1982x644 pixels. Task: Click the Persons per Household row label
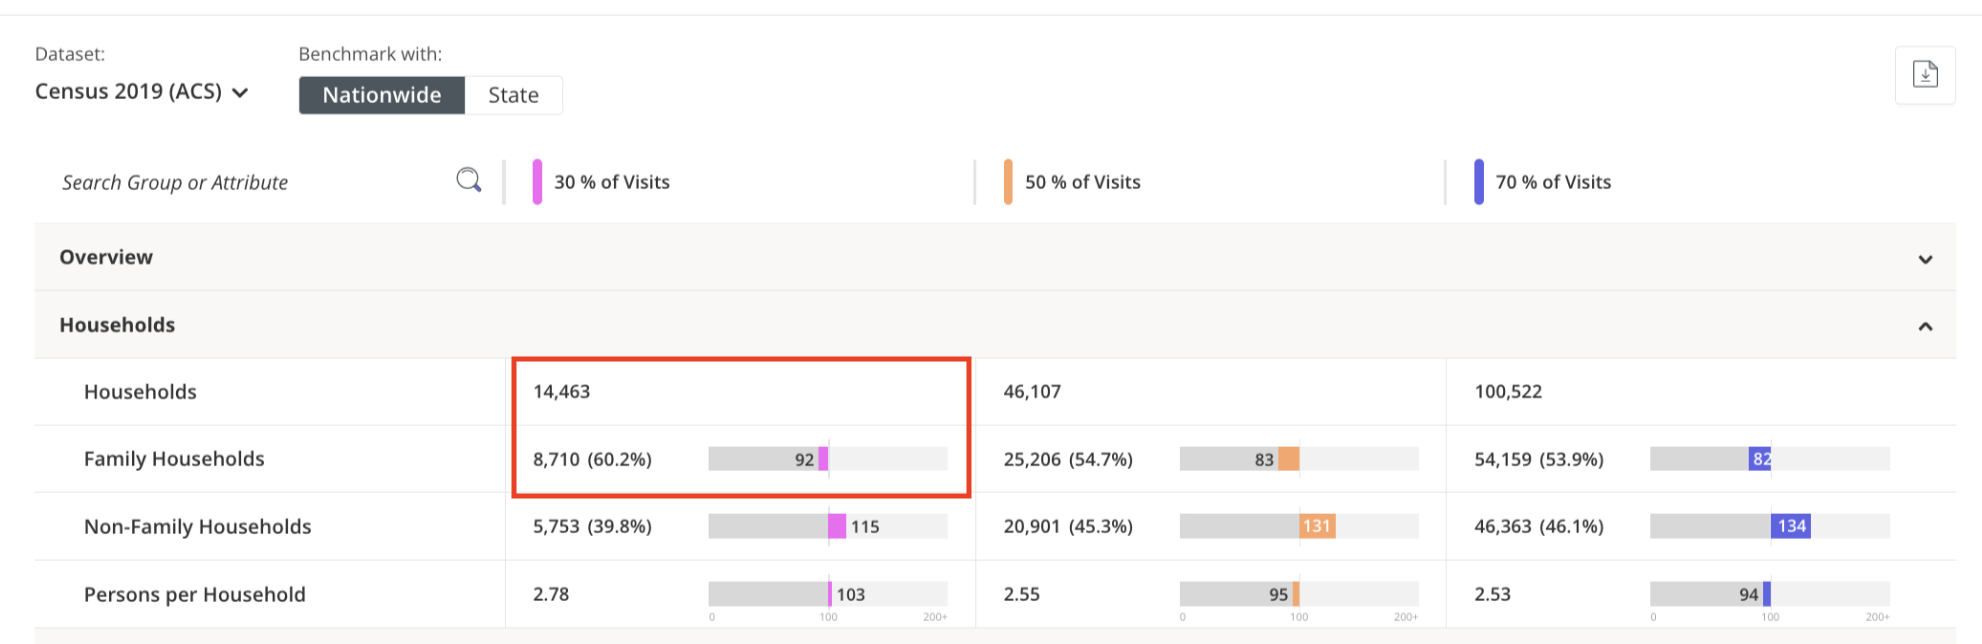point(194,594)
